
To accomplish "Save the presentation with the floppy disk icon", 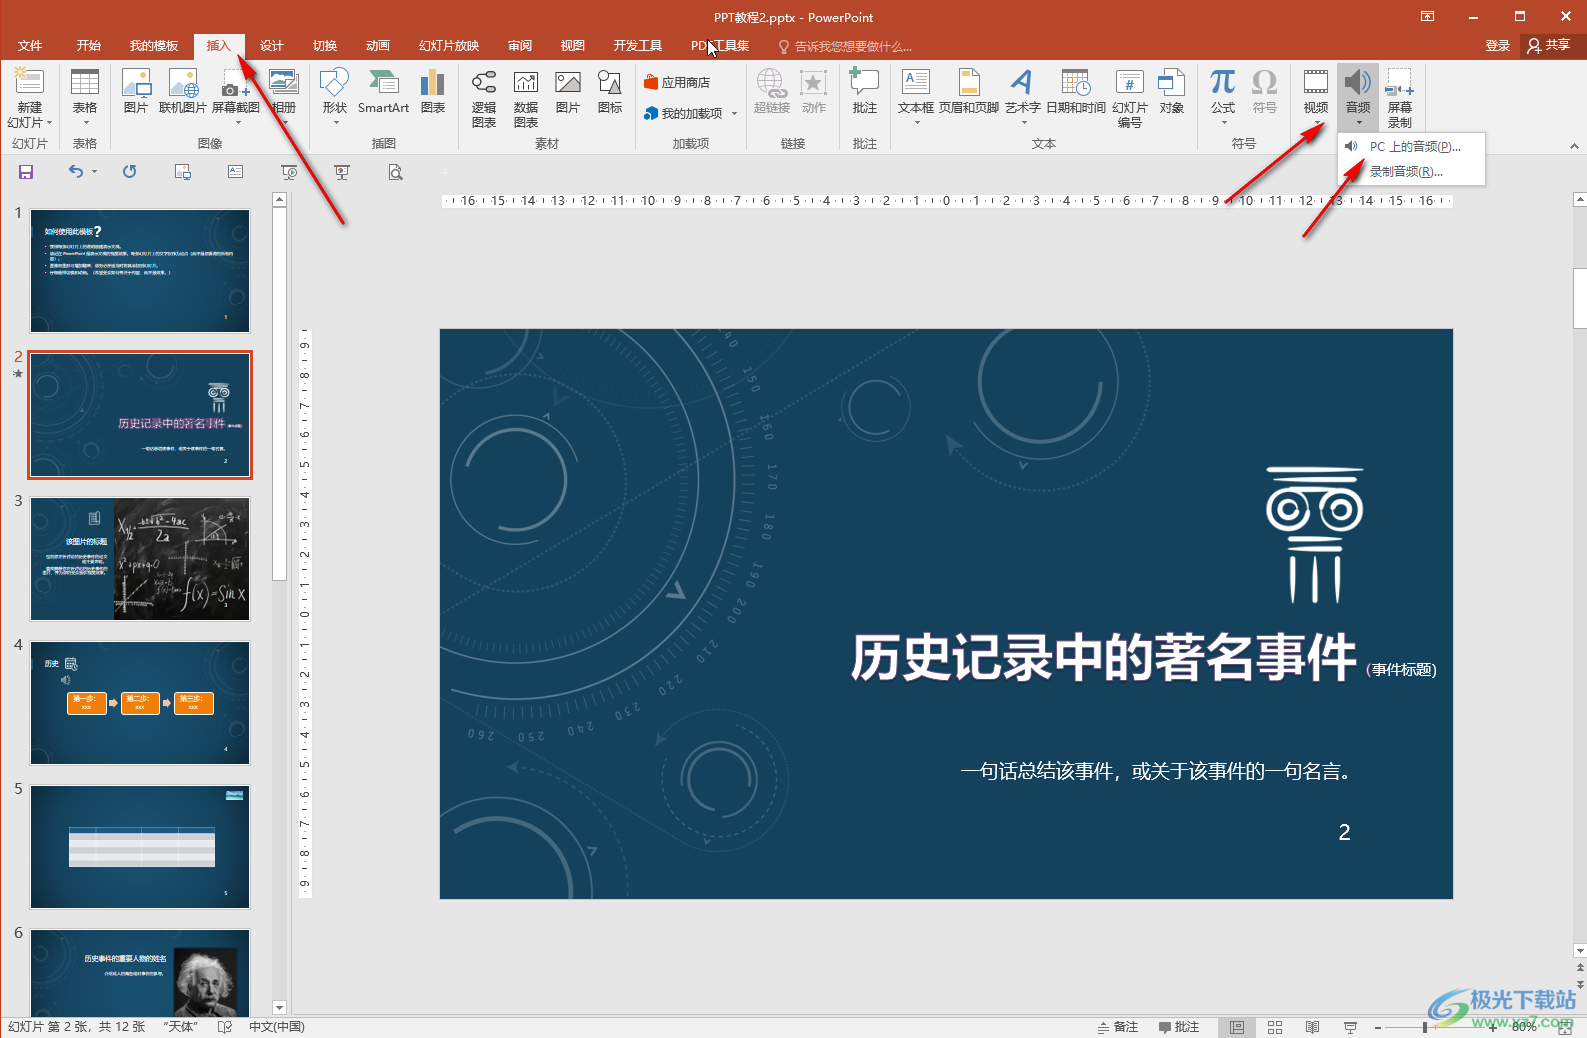I will [26, 172].
